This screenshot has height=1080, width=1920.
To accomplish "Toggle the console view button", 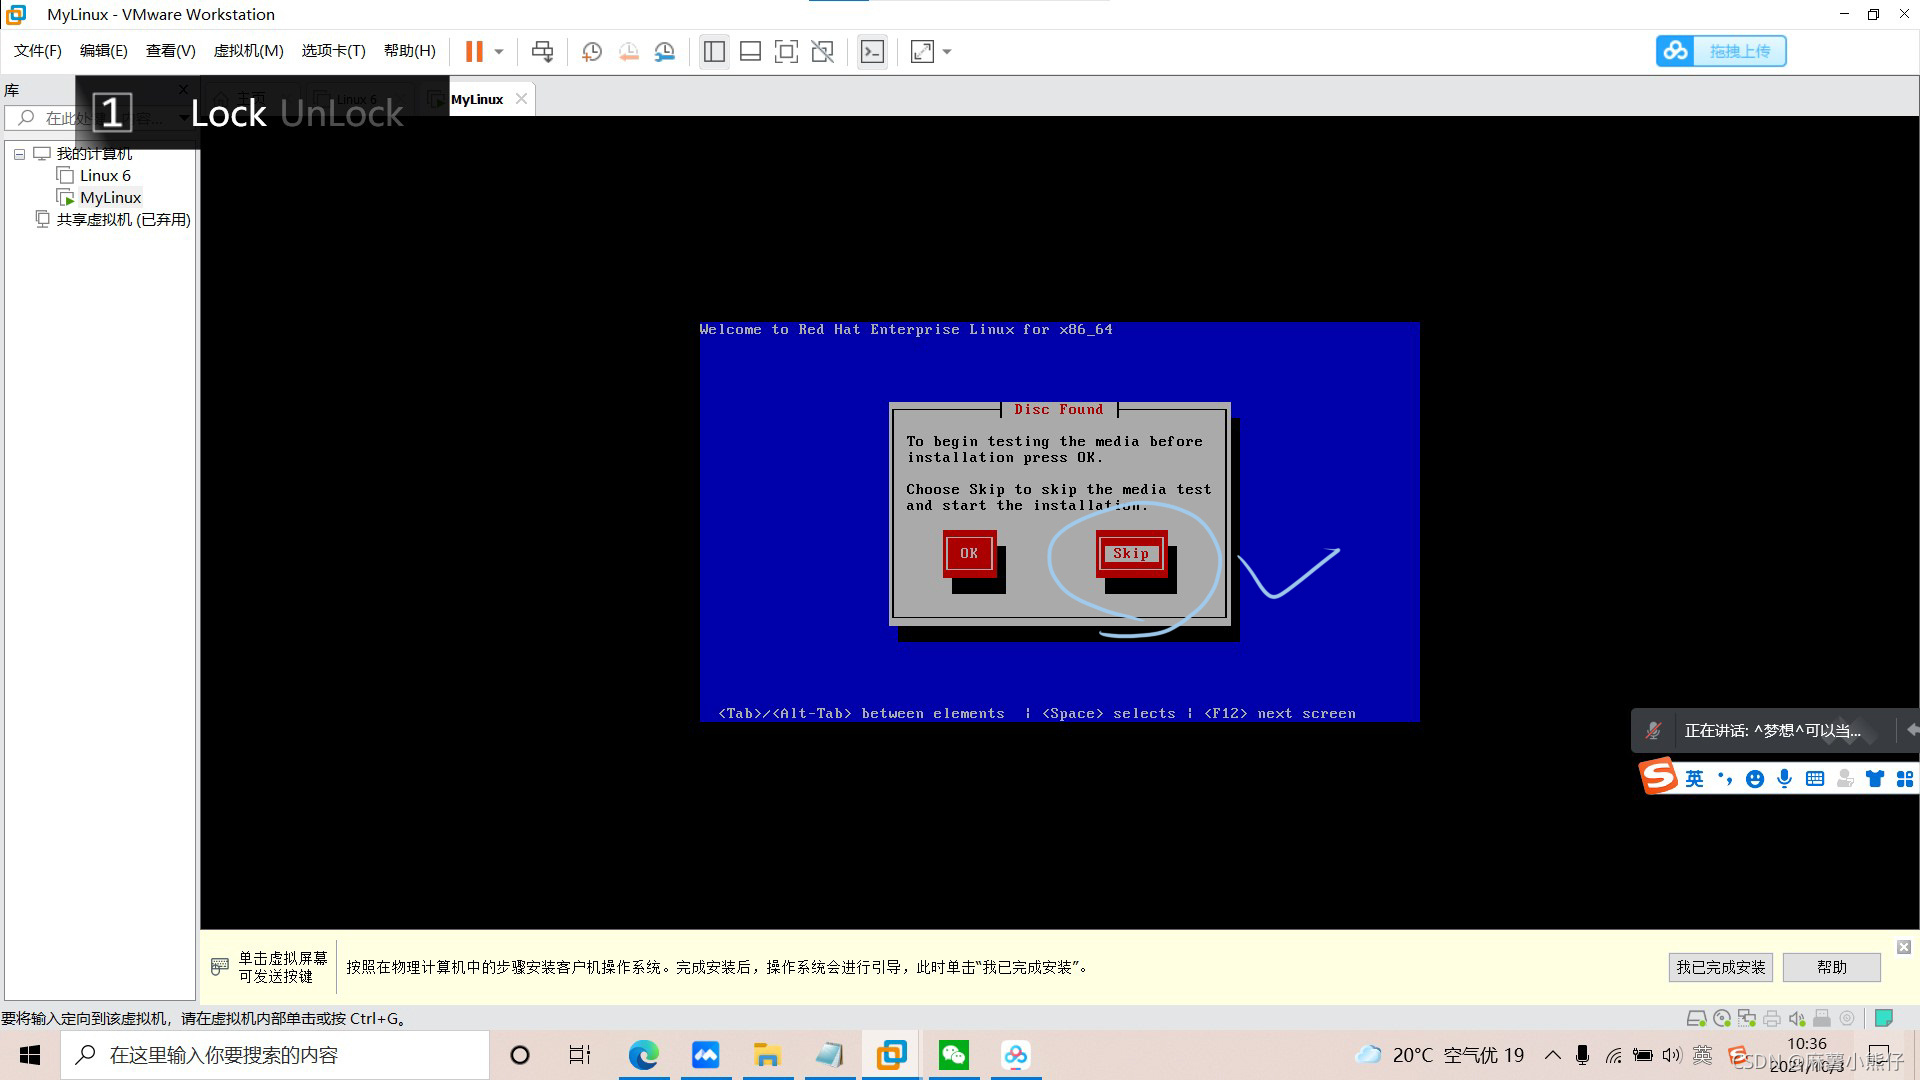I will [x=872, y=51].
